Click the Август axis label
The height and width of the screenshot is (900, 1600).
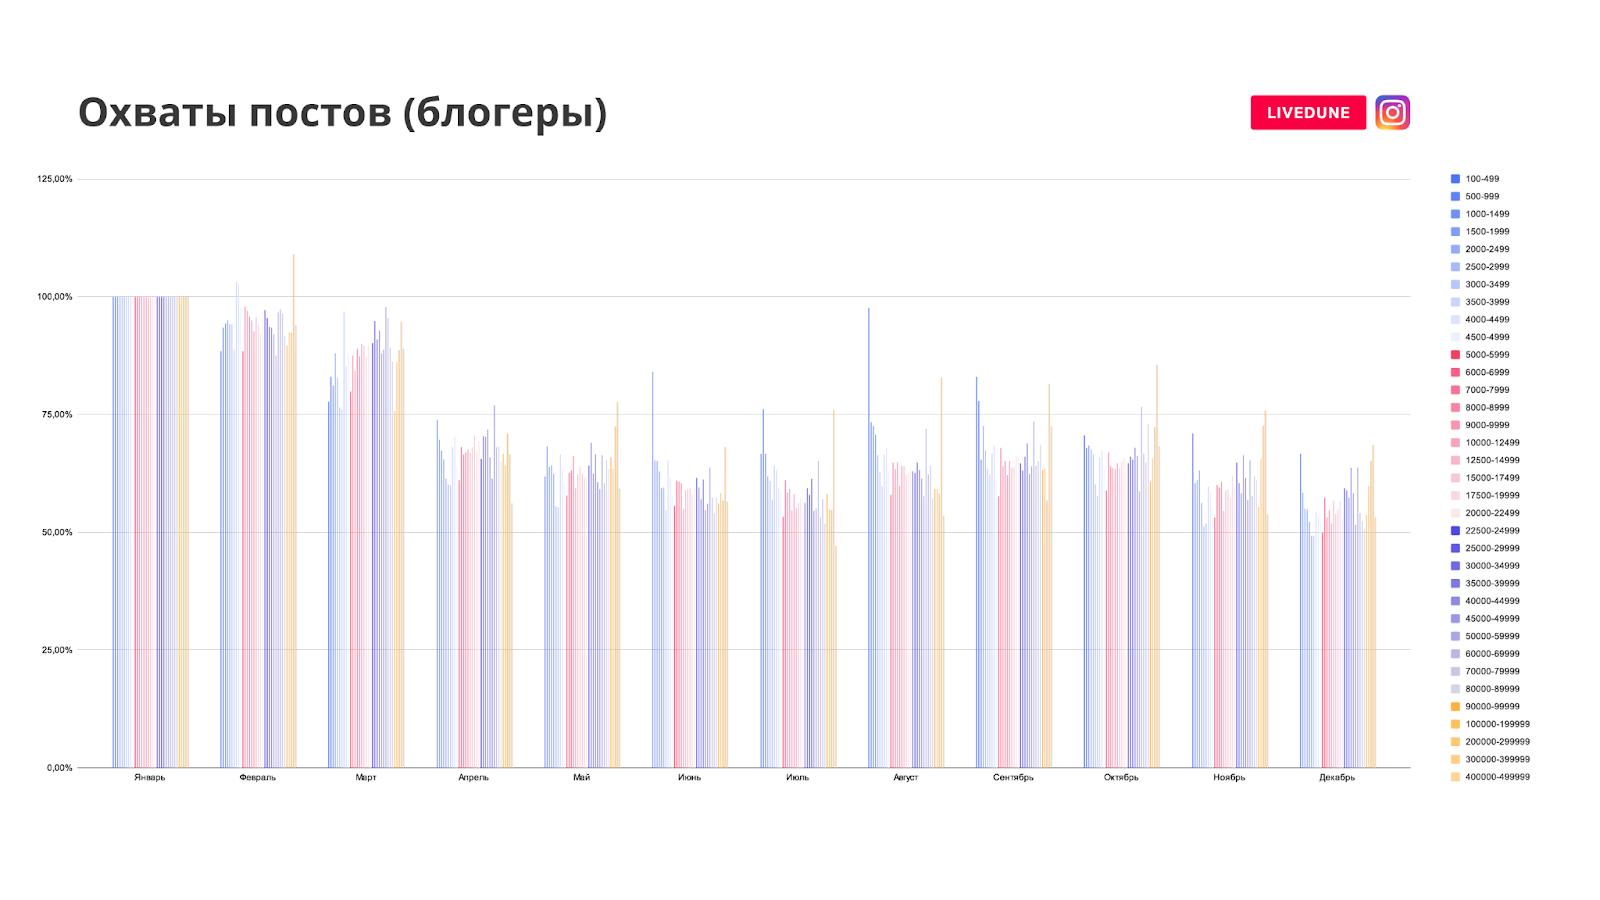tap(905, 778)
